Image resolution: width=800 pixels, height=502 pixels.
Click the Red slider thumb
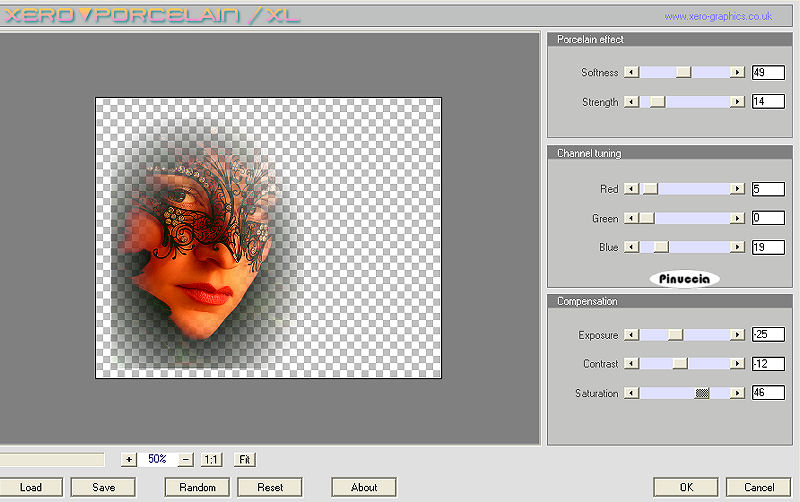(650, 189)
